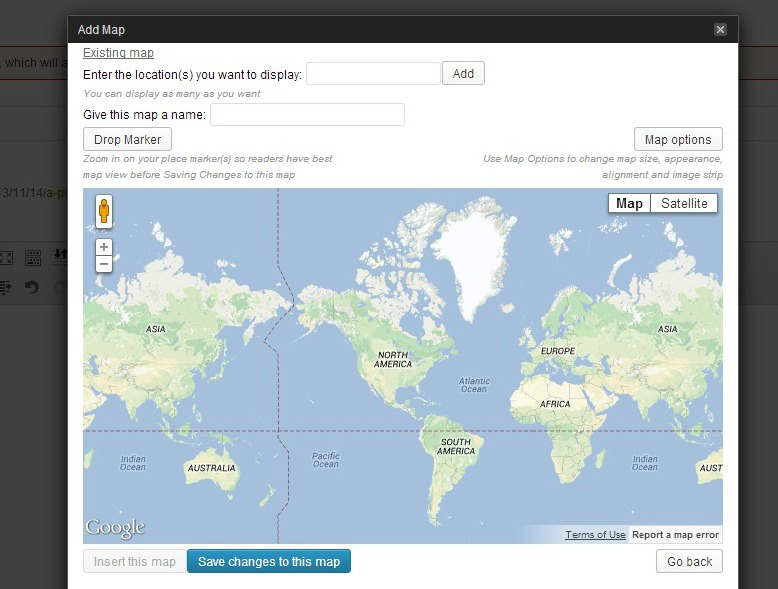Click the indent icon in background editor
Screen dimensions: 778x589
pos(5,287)
